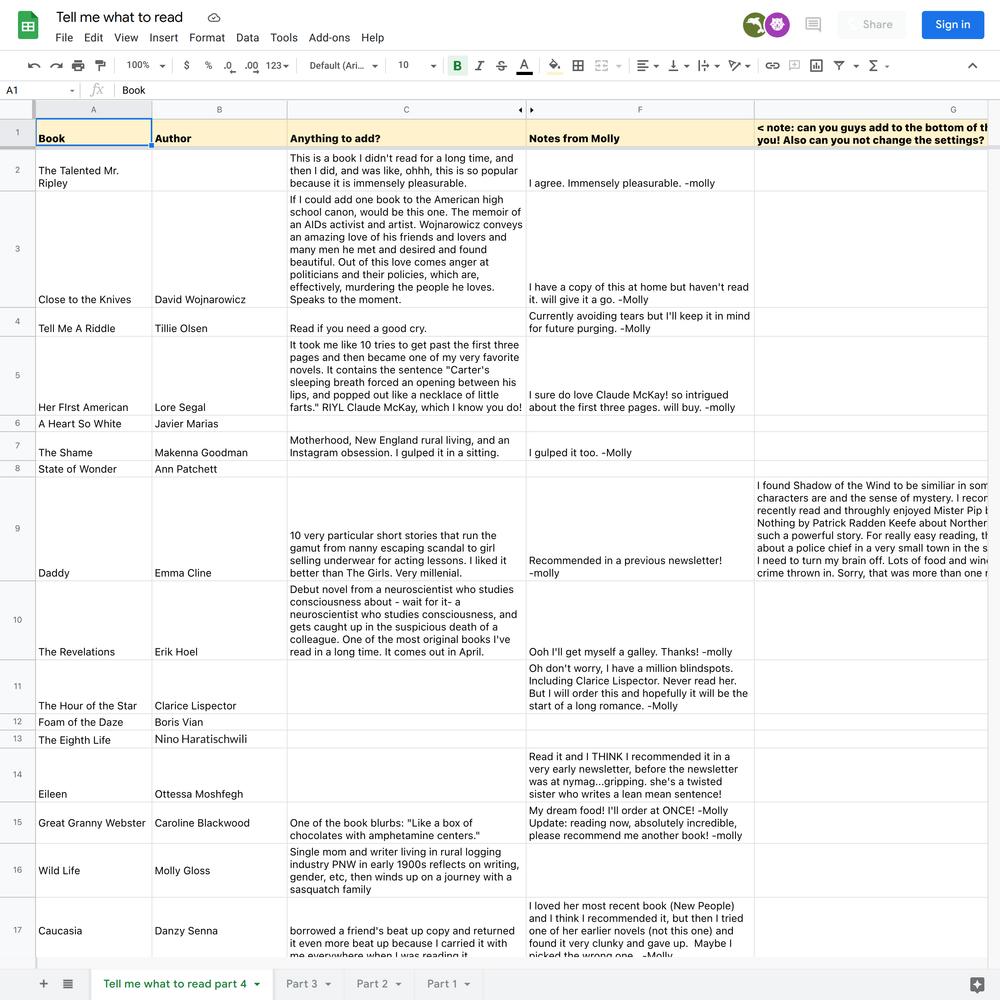The height and width of the screenshot is (1000, 1000).
Task: Open the File menu
Action: point(64,38)
